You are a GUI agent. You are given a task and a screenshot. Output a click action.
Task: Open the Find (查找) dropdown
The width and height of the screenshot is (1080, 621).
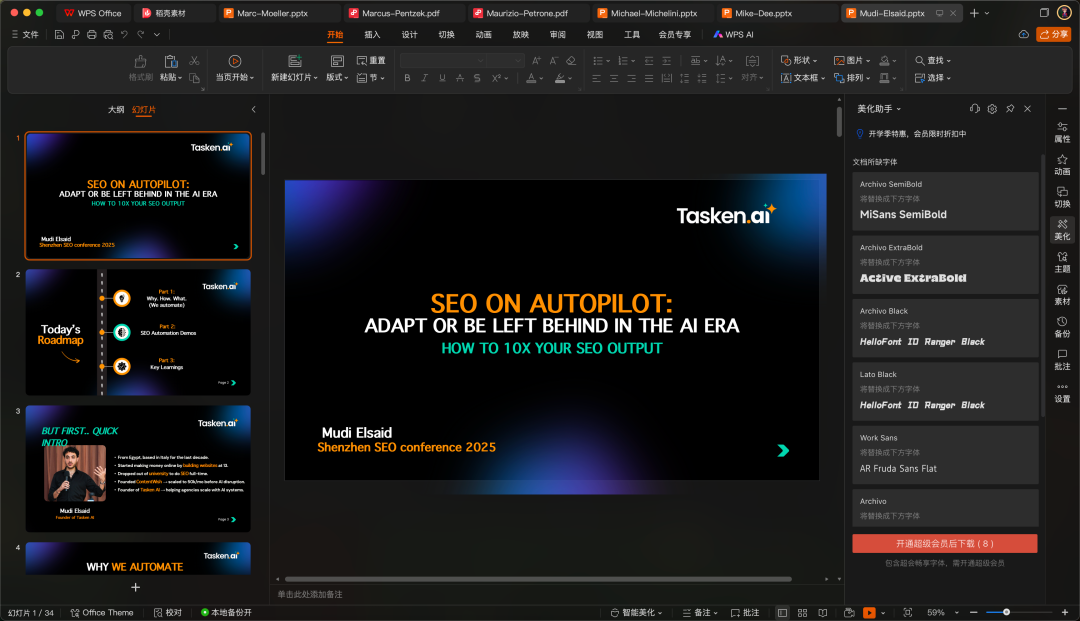click(x=933, y=61)
